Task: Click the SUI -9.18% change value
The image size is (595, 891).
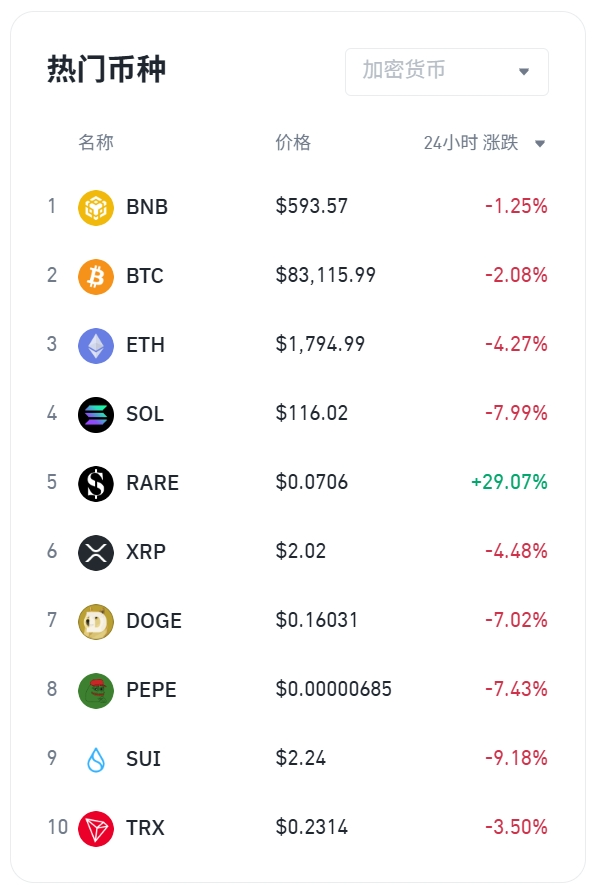Action: [516, 758]
